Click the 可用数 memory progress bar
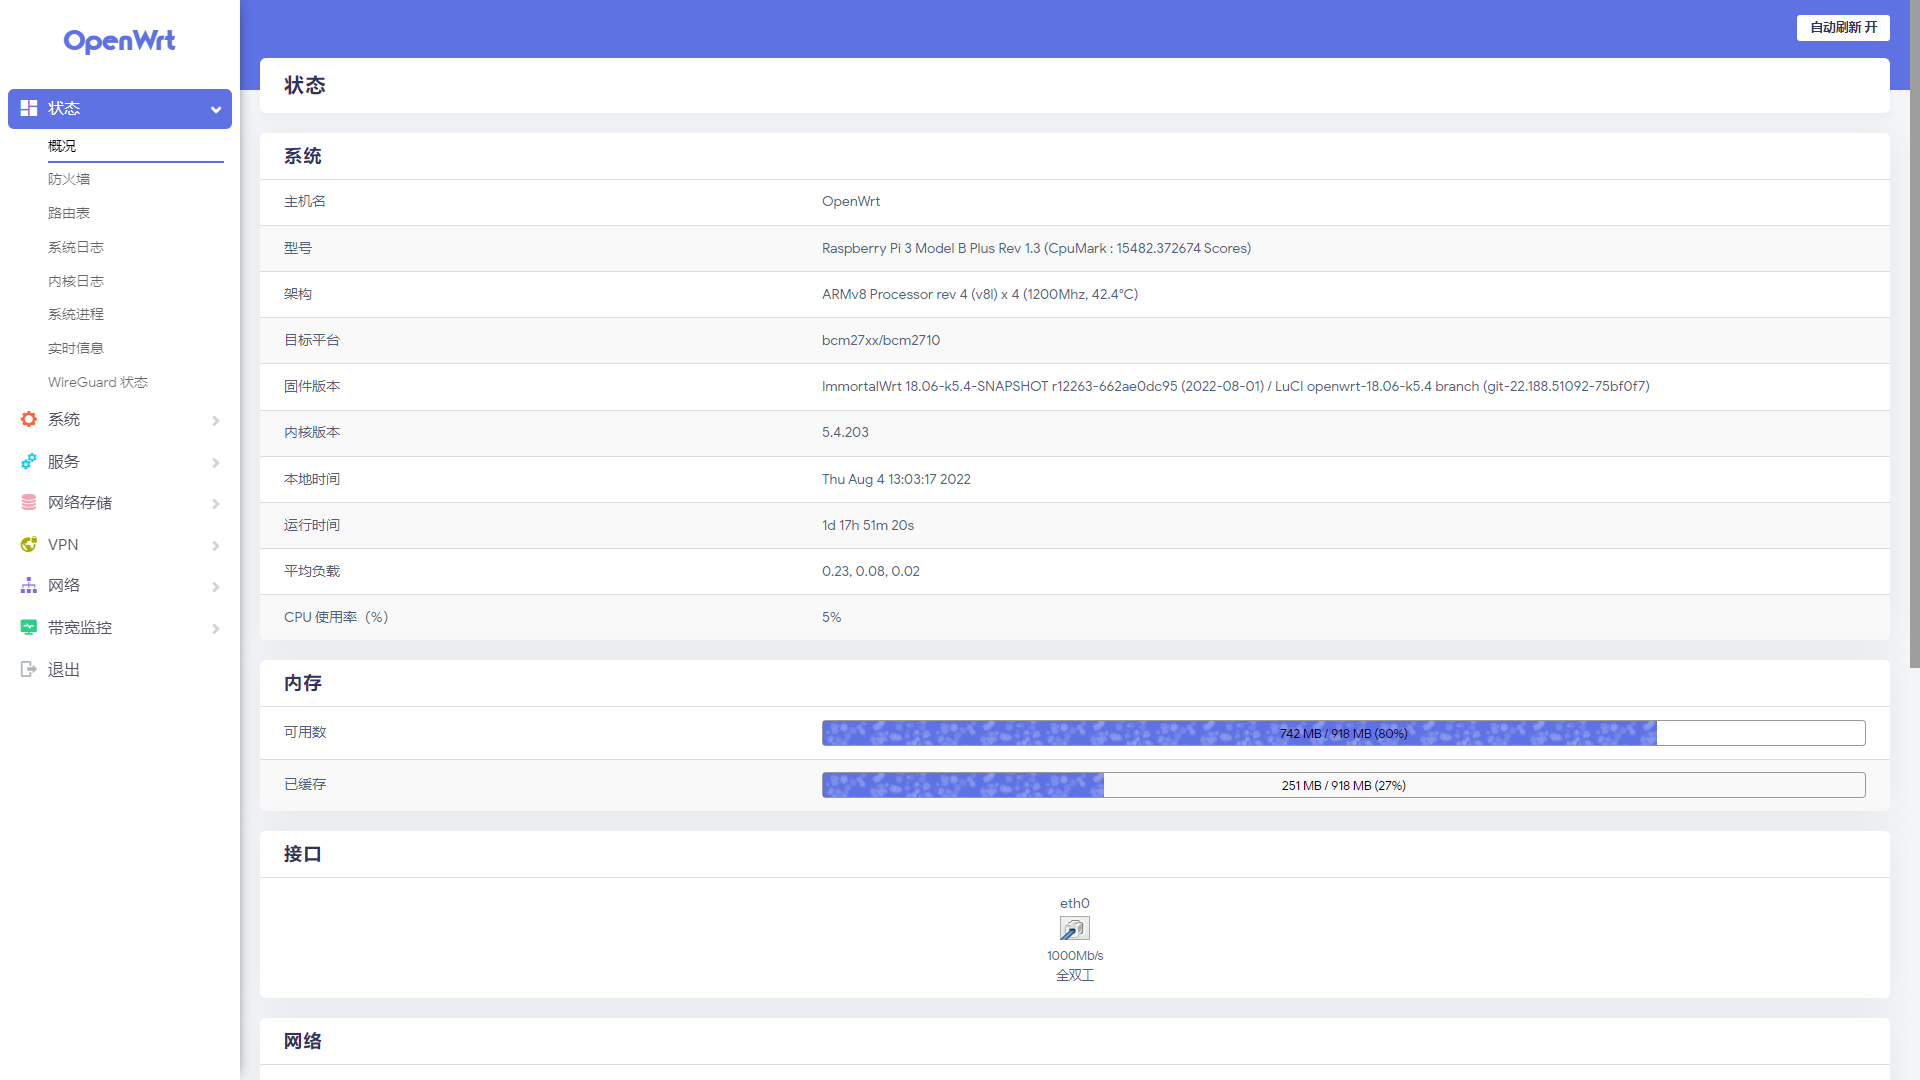1920x1080 pixels. 1343,733
